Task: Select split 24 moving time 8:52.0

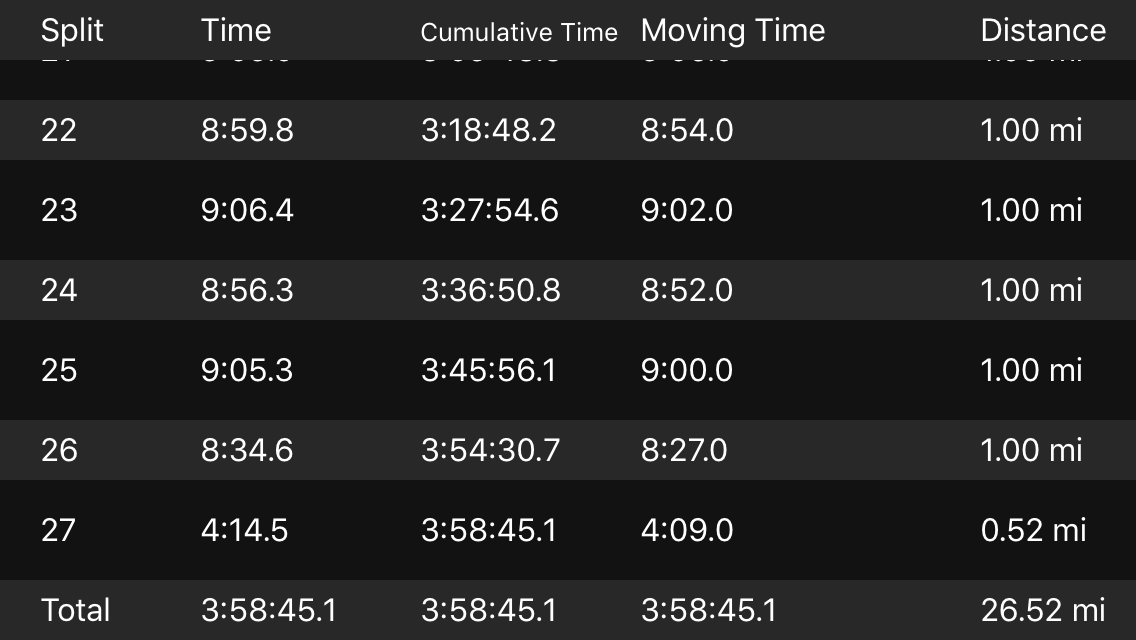Action: (x=686, y=290)
